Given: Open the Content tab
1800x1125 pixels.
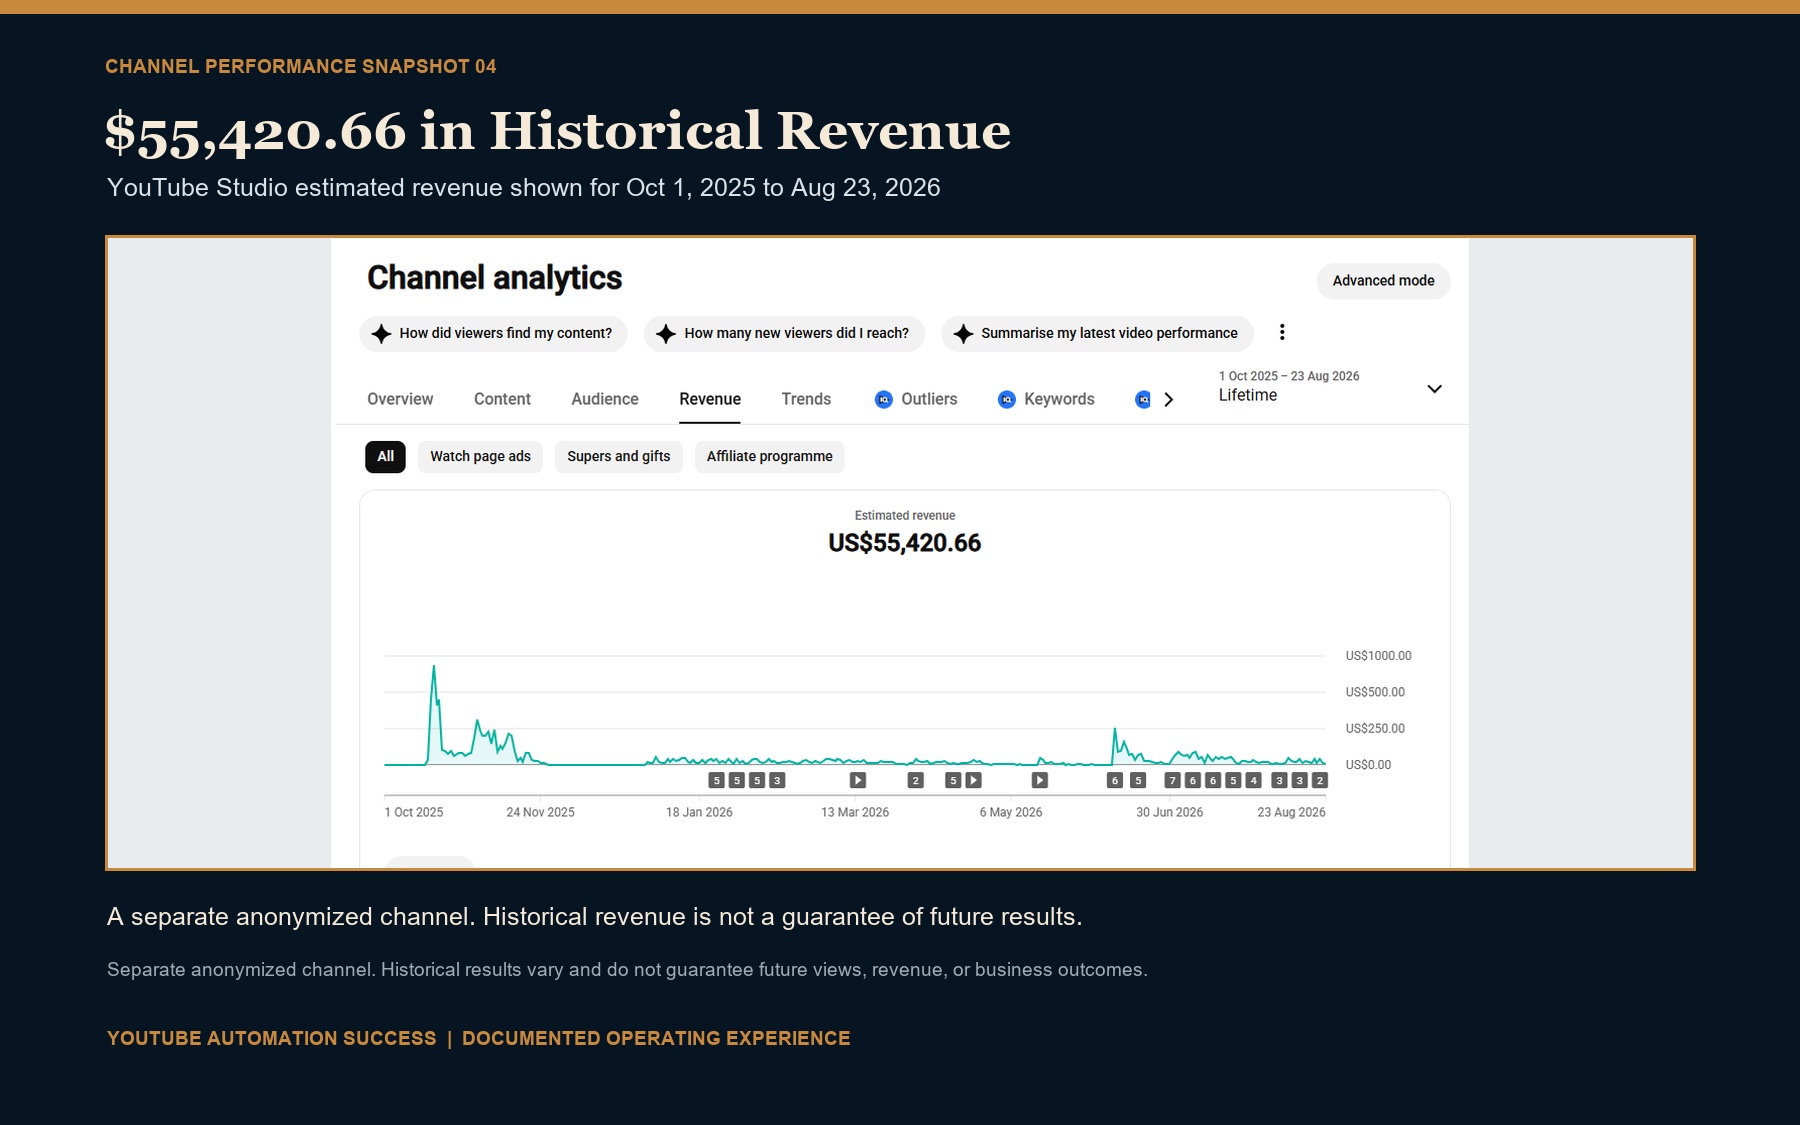Looking at the screenshot, I should (x=502, y=399).
